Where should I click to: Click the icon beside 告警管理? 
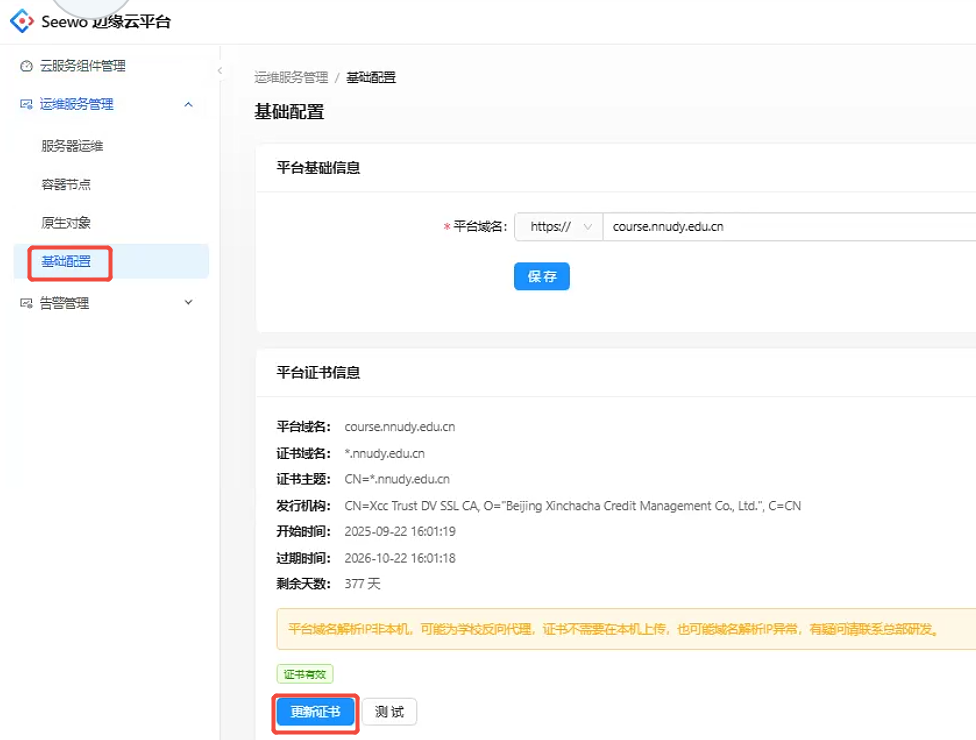click(x=27, y=303)
